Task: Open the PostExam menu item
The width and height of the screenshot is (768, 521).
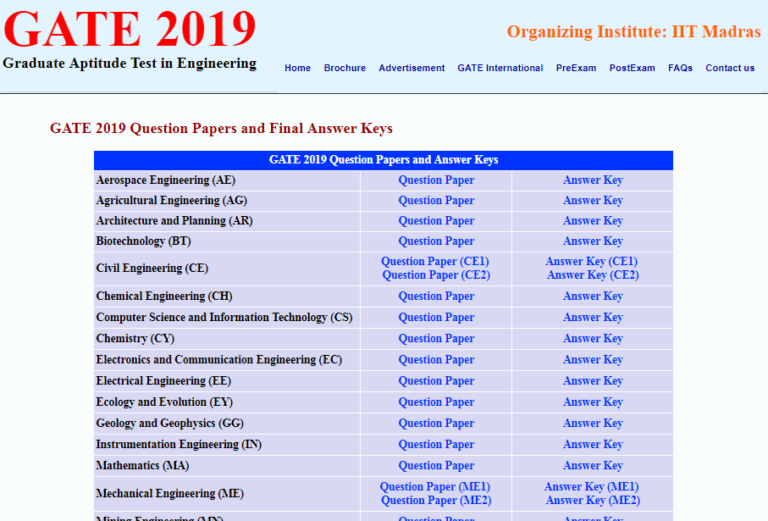Action: tap(632, 68)
